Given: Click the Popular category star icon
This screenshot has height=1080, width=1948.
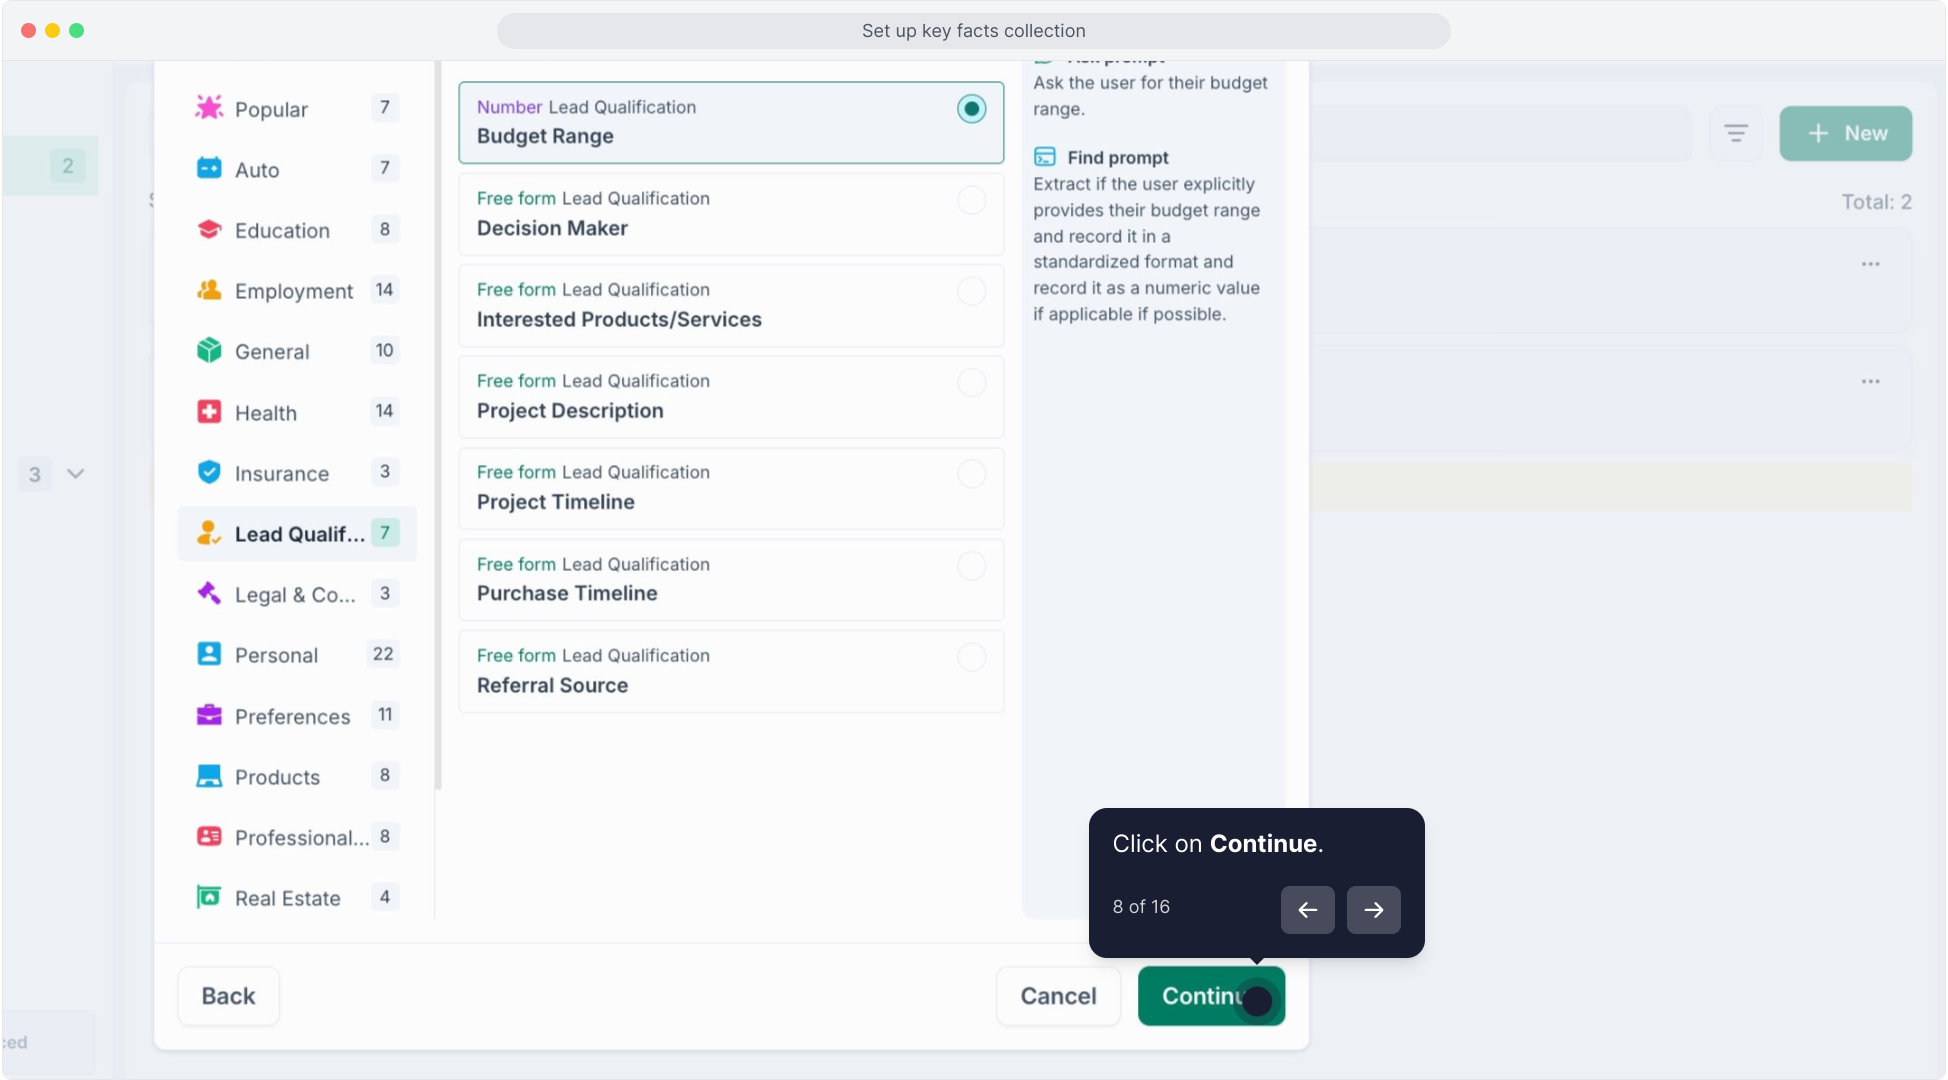Looking at the screenshot, I should click(209, 108).
